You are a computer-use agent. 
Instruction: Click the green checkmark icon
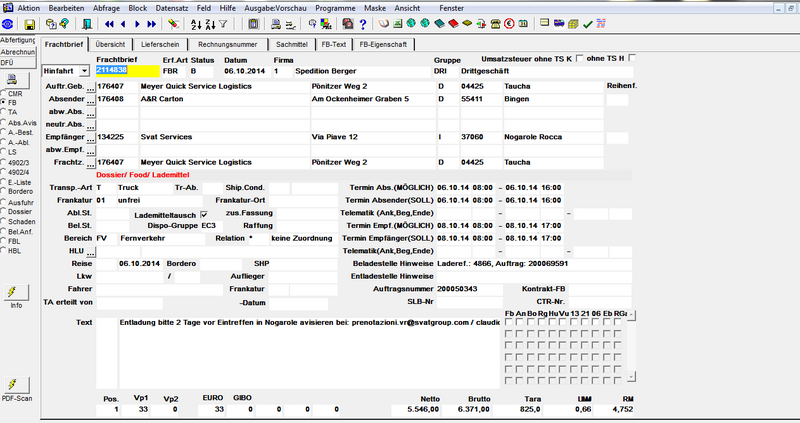(587, 24)
